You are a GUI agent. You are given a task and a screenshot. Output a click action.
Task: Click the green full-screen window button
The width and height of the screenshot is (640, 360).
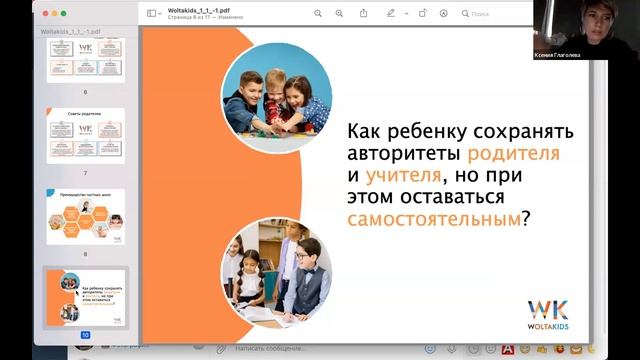coord(64,13)
